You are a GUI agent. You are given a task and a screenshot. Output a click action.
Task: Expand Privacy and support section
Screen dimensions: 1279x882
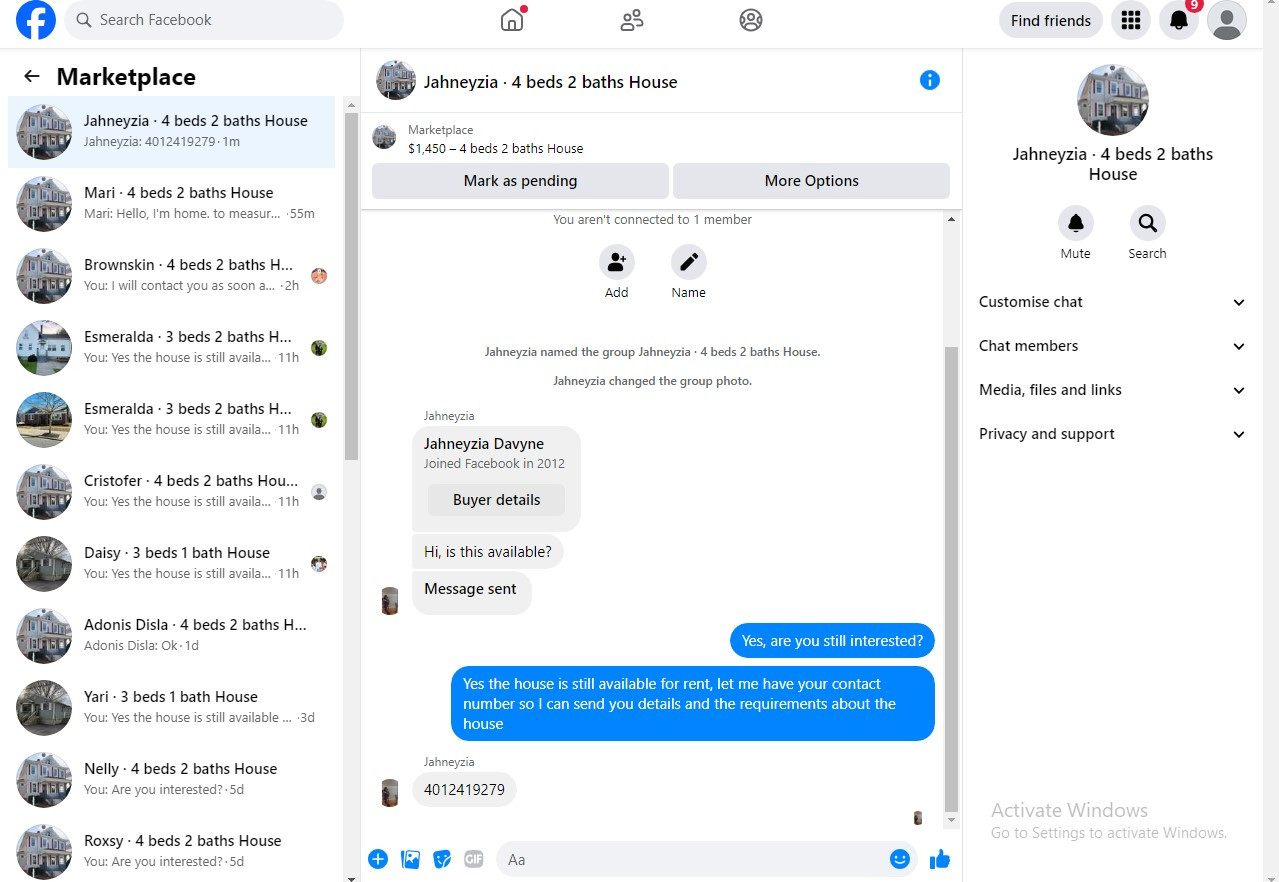pos(1113,434)
